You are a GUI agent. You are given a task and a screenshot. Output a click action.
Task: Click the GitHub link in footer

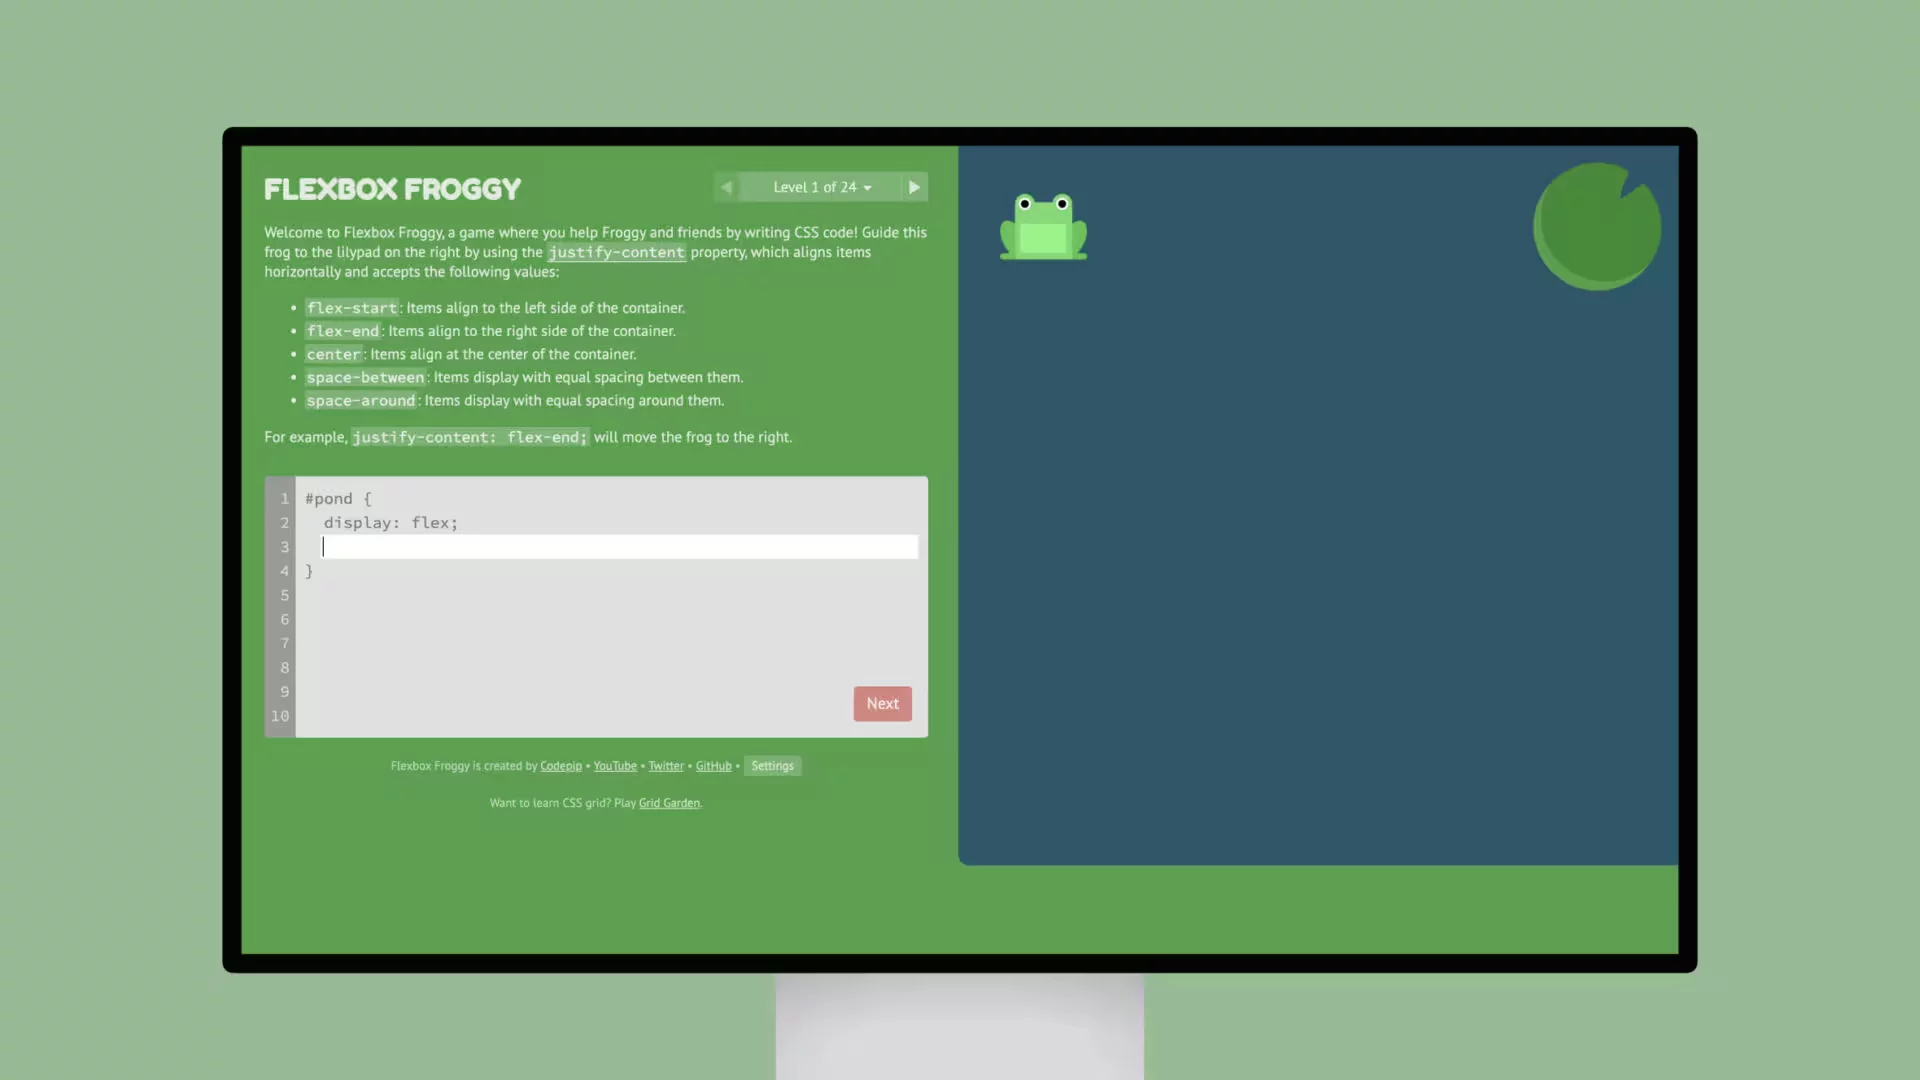713,765
